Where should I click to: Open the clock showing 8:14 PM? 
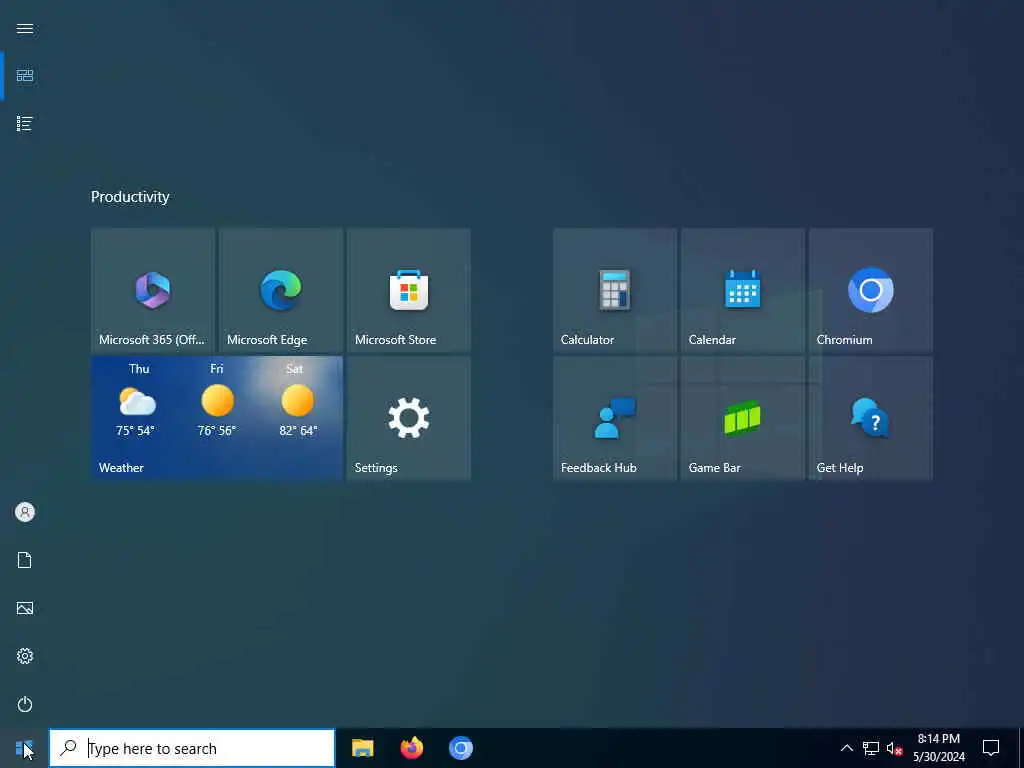(939, 748)
